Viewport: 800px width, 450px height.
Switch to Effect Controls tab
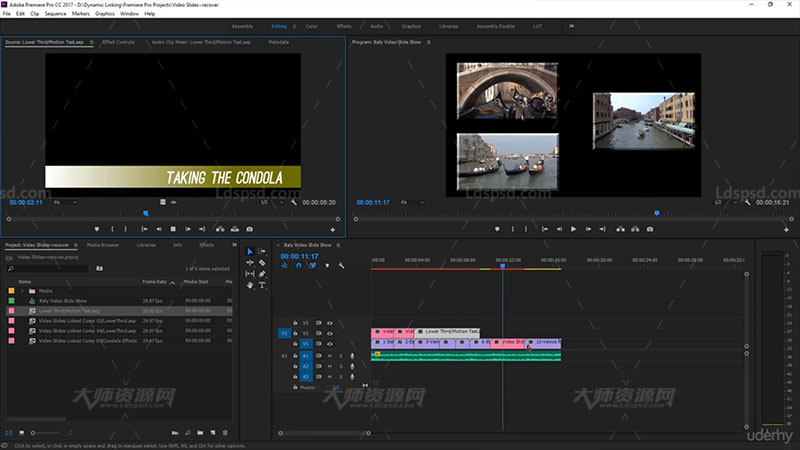[118, 42]
